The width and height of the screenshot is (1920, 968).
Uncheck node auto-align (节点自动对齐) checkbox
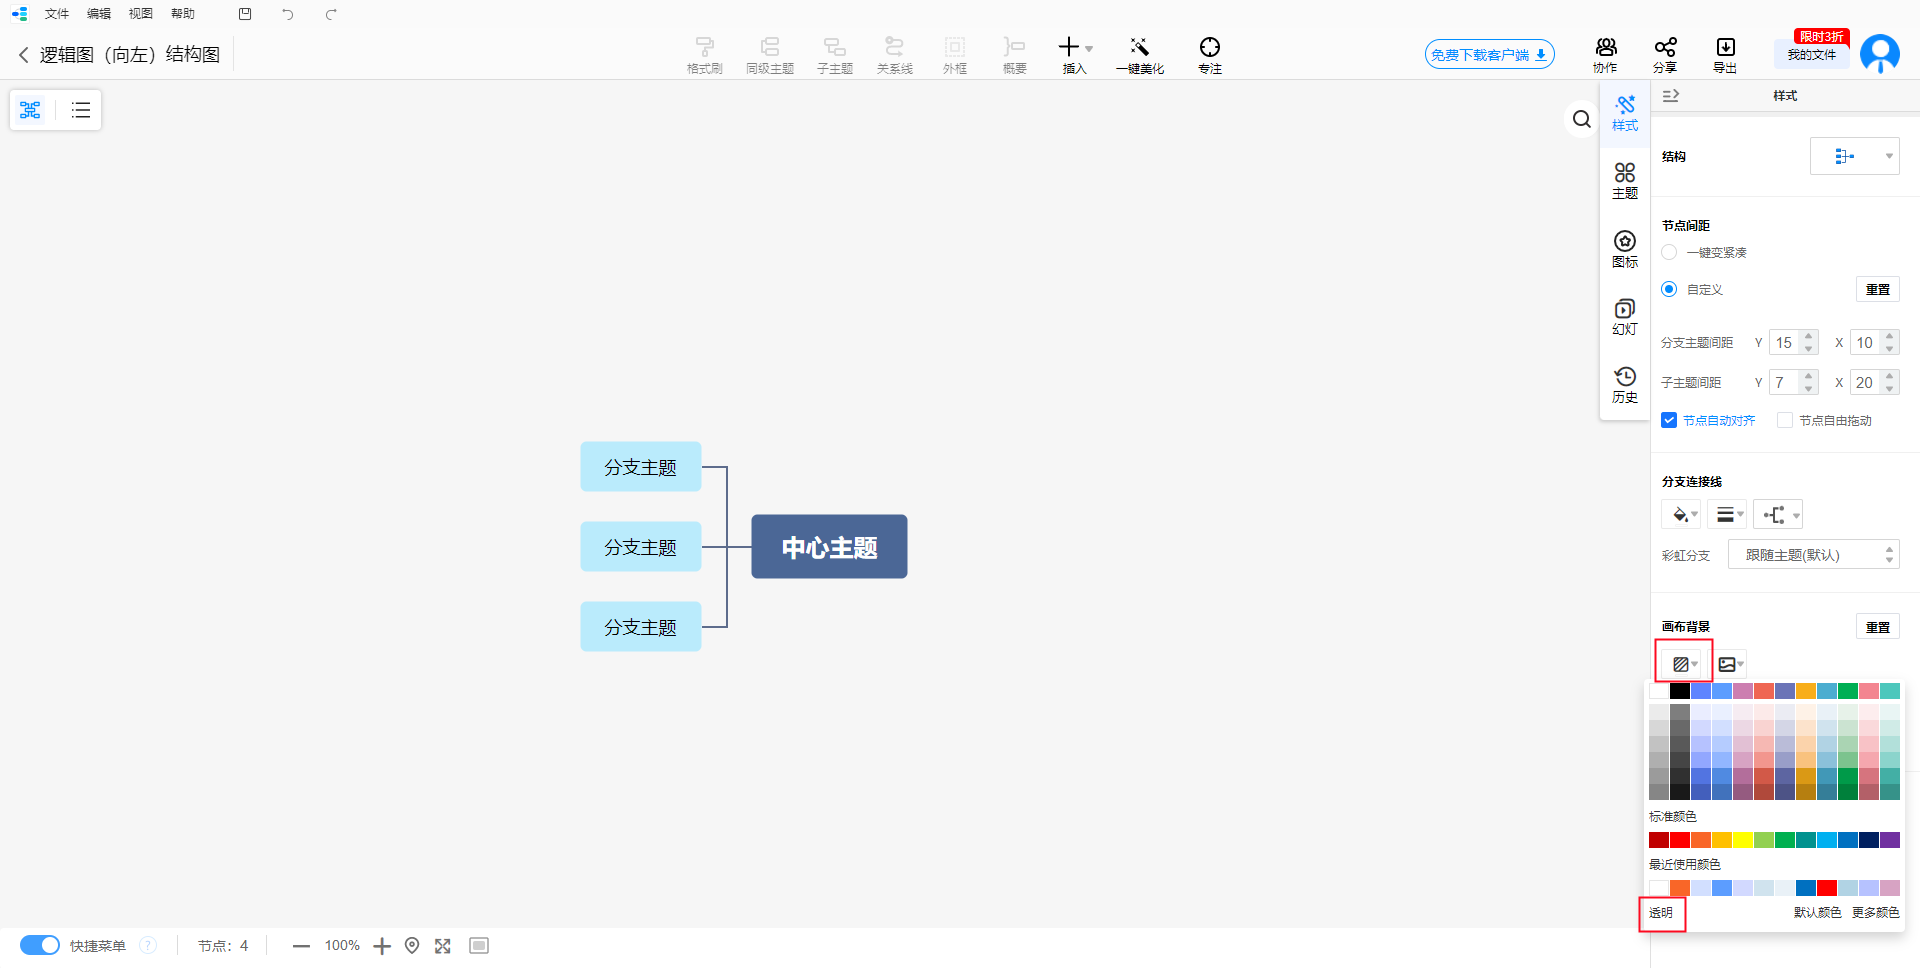[x=1669, y=420]
